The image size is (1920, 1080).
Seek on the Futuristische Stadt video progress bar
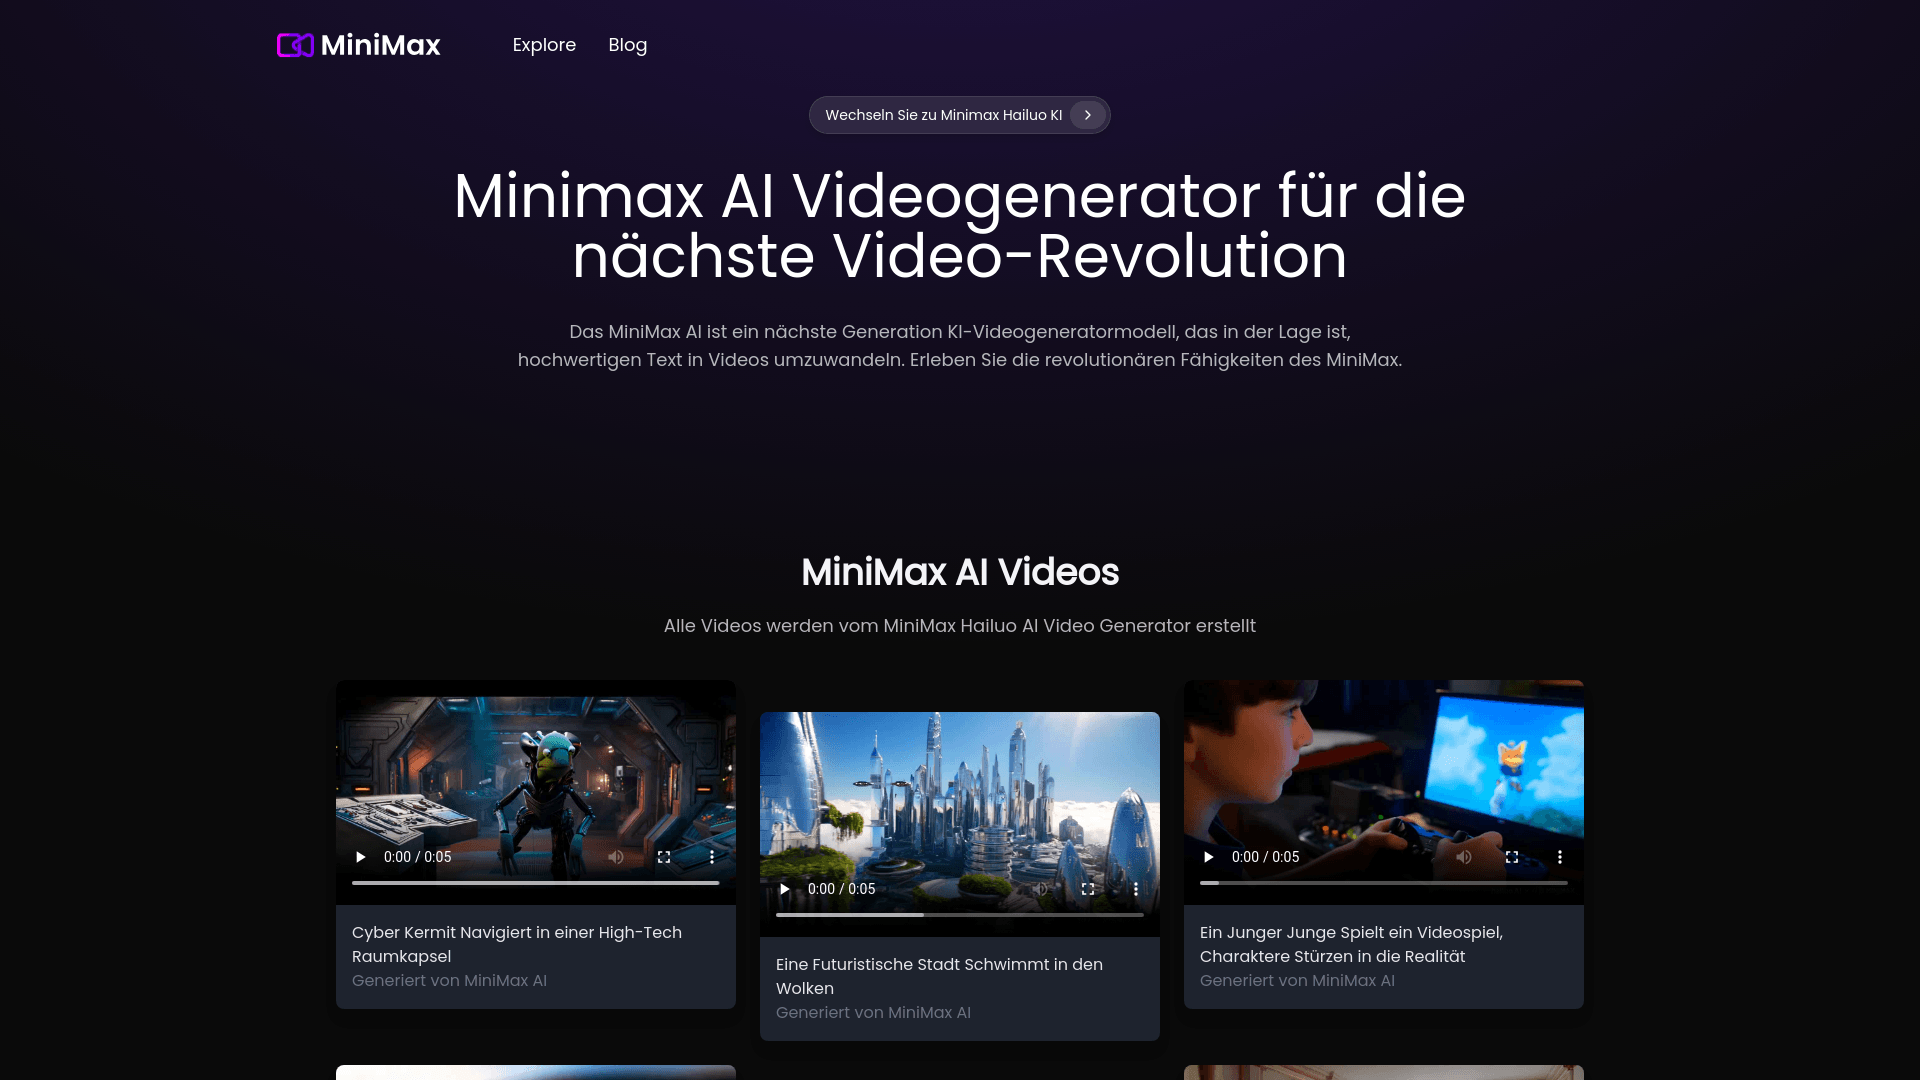pyautogui.click(x=960, y=915)
